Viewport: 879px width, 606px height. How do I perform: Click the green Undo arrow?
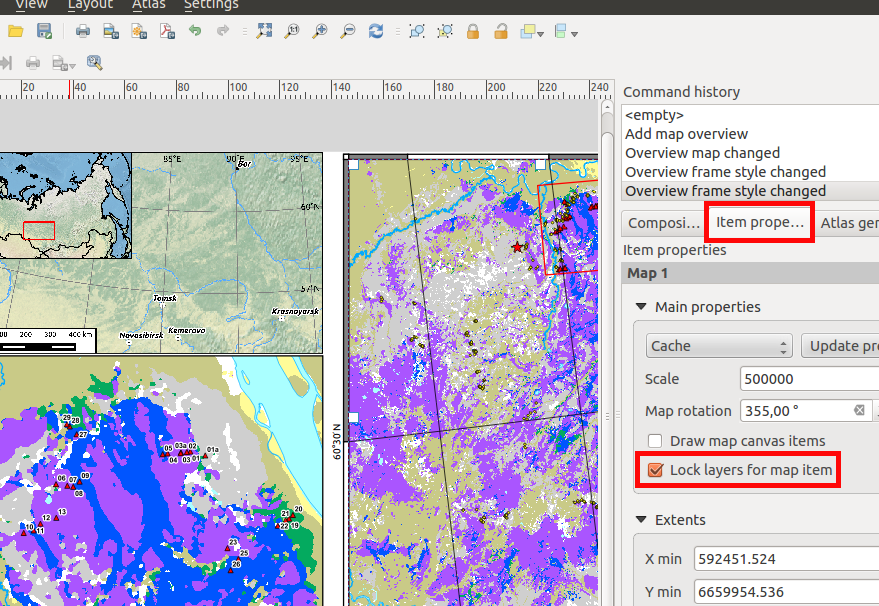point(195,32)
